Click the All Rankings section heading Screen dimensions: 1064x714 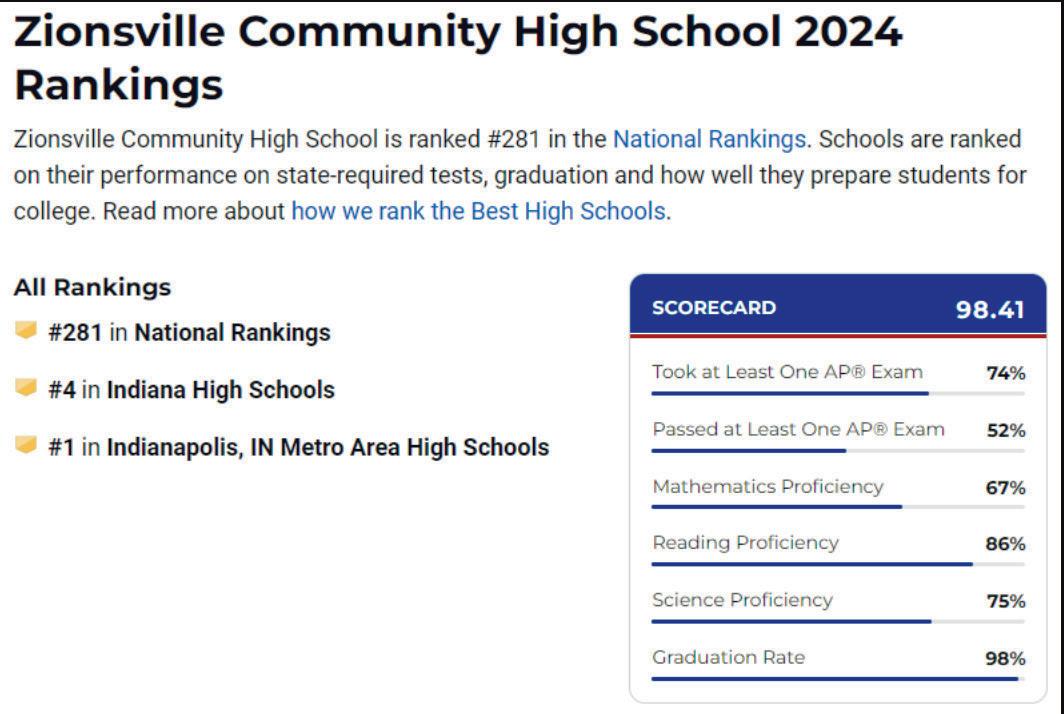92,287
